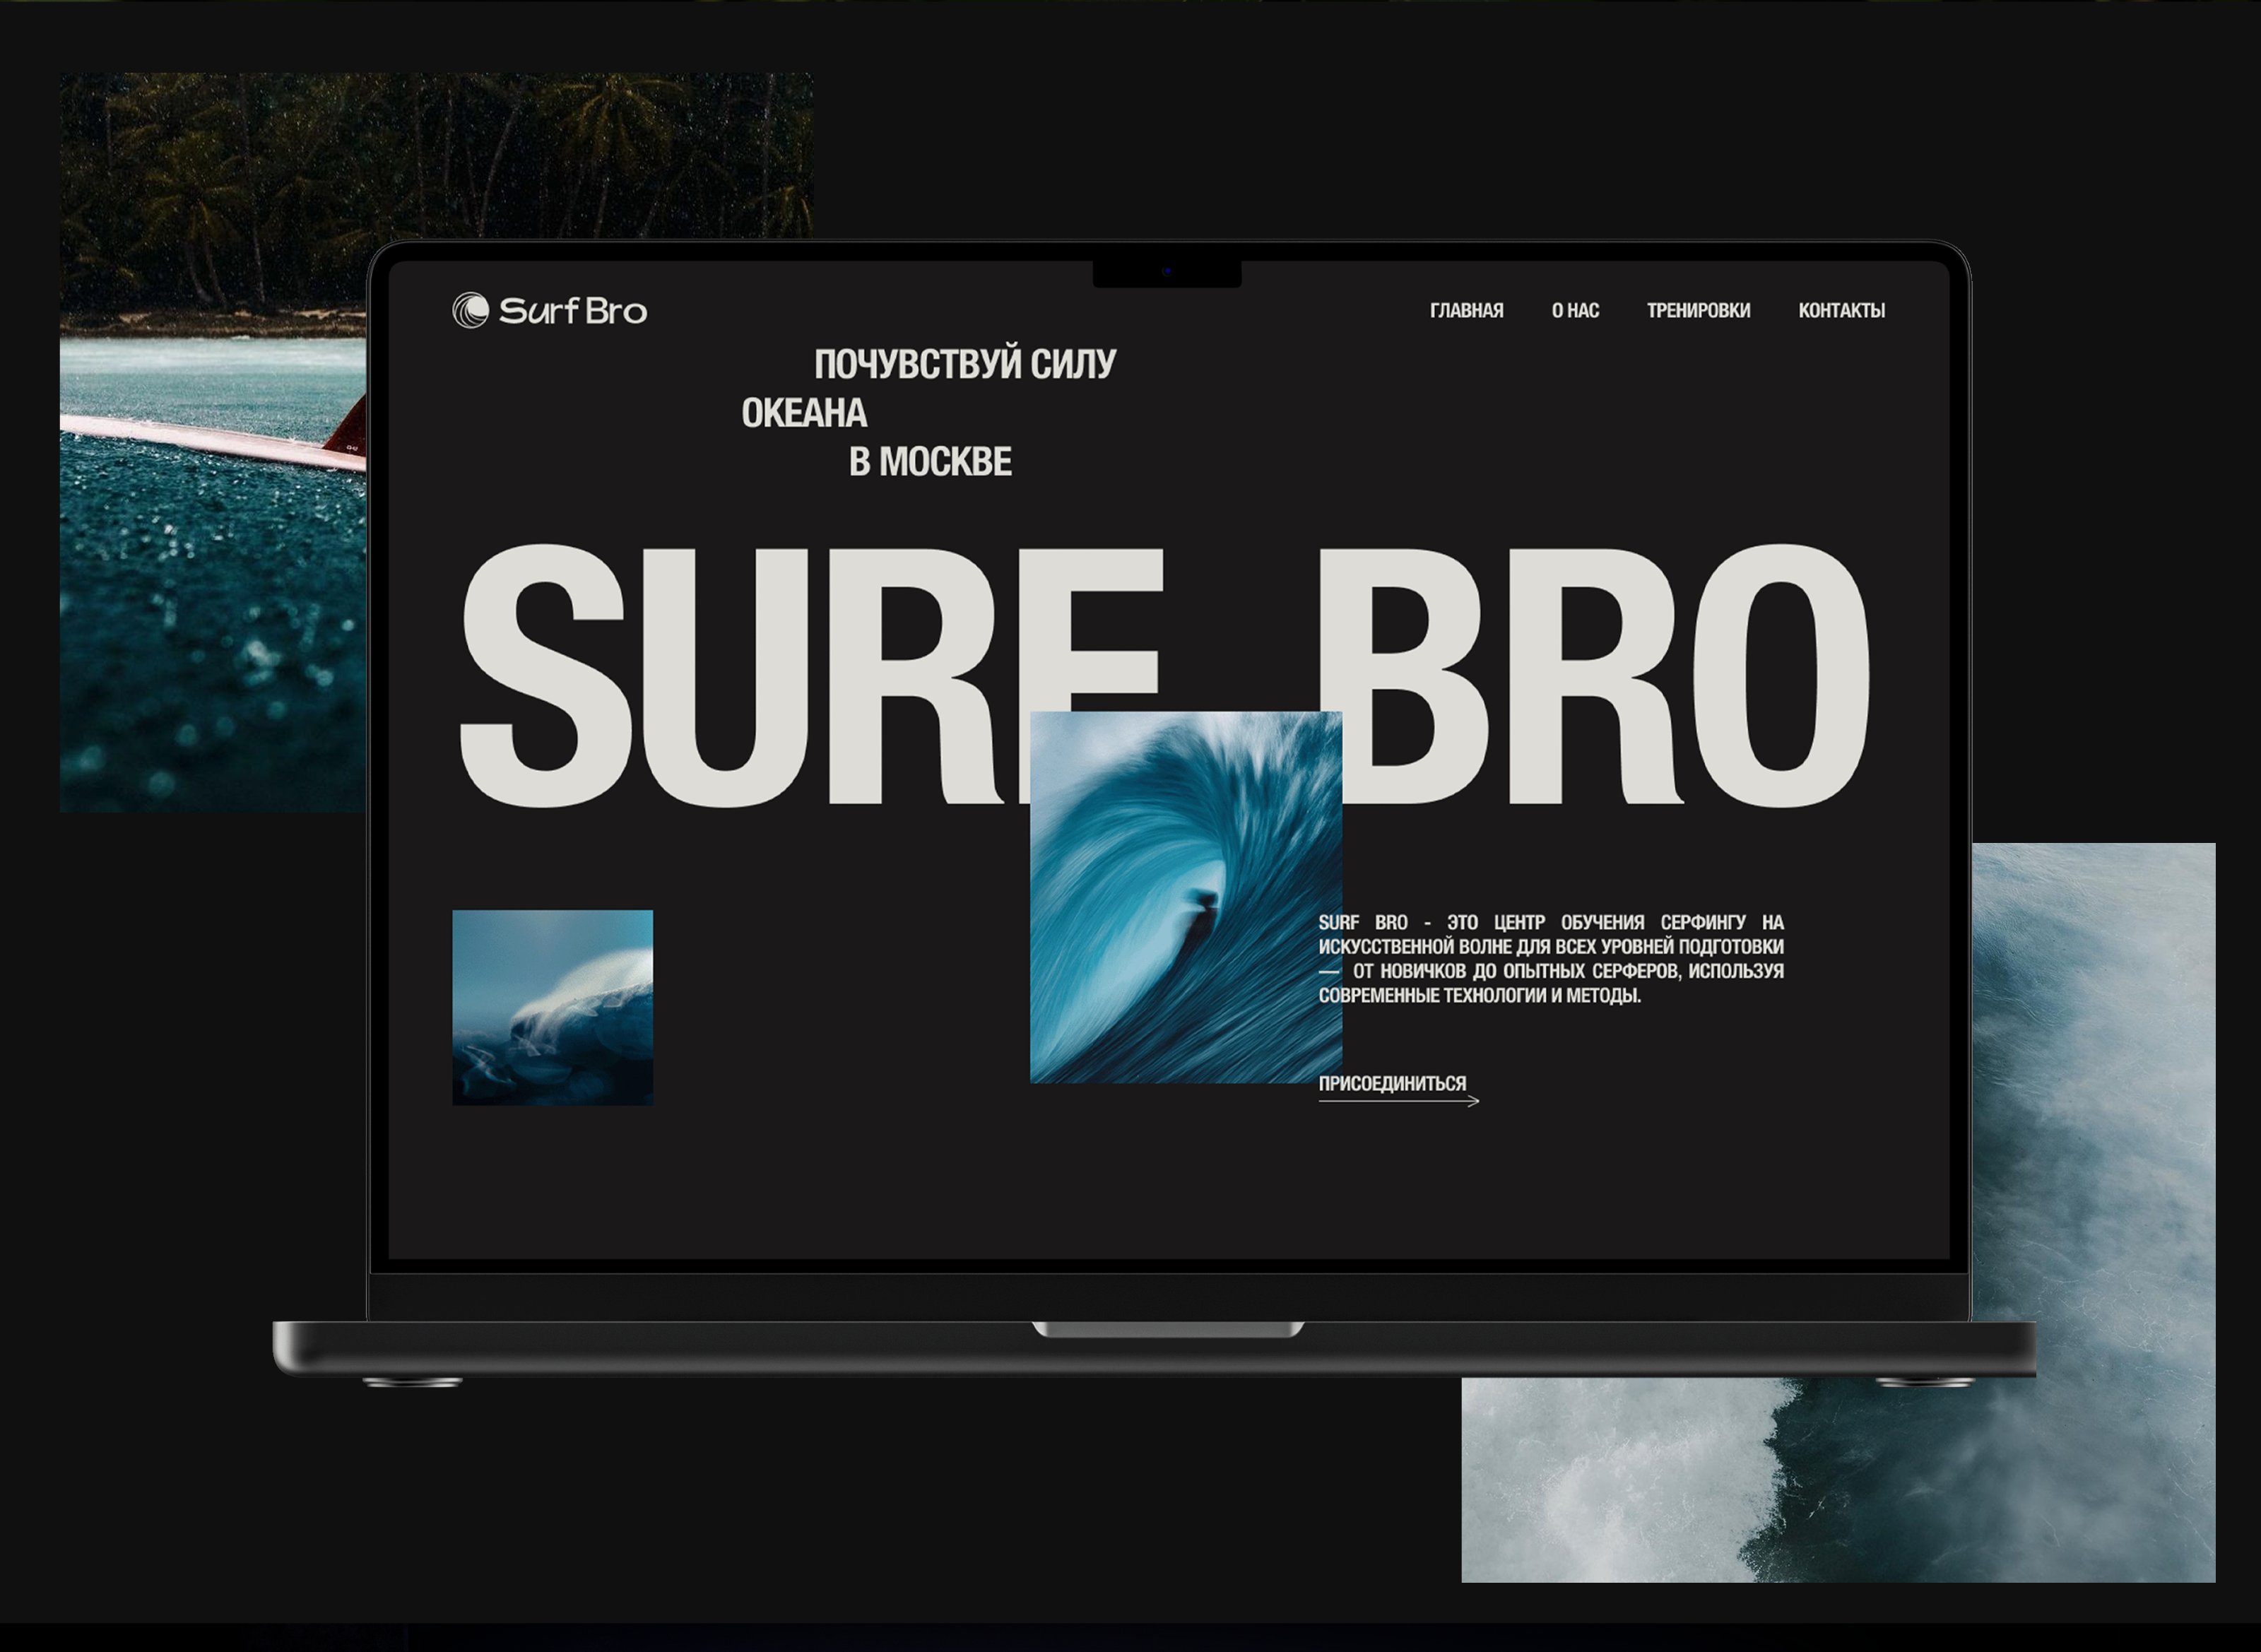2261x1652 pixels.
Task: Click the В МОСКВЕ headline line
Action: click(x=930, y=462)
